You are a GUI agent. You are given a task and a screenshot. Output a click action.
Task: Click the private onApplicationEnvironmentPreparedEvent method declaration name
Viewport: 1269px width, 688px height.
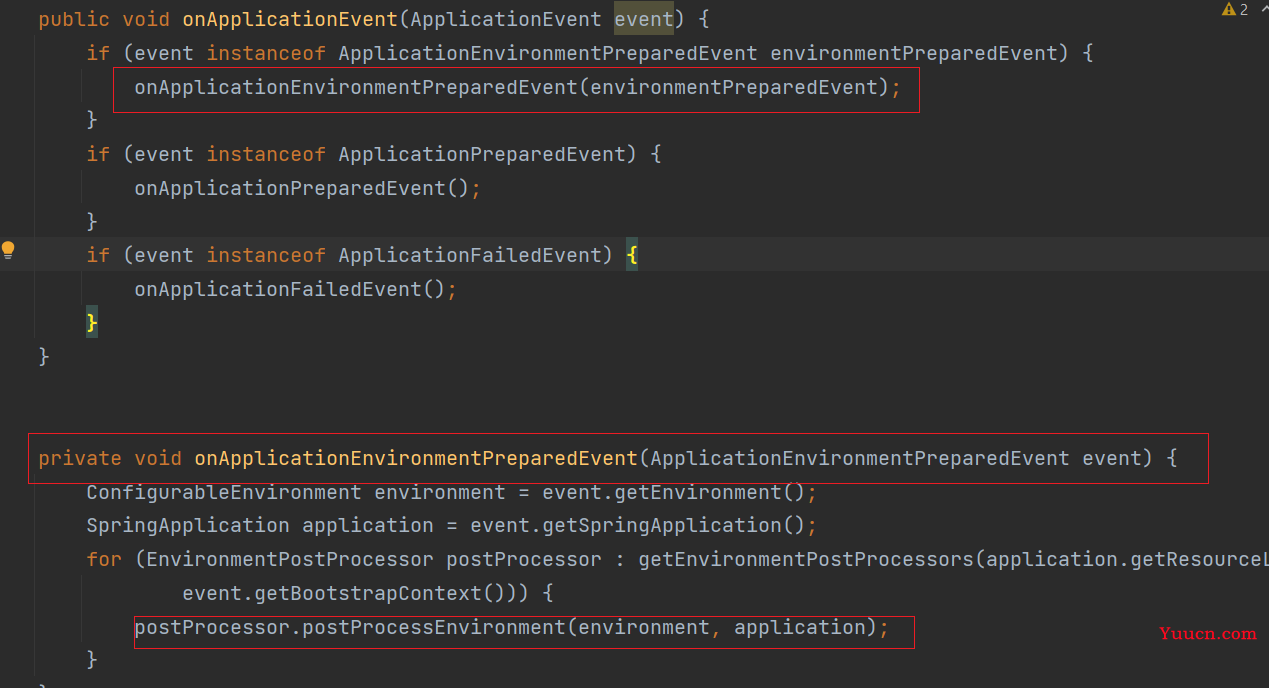pyautogui.click(x=416, y=458)
